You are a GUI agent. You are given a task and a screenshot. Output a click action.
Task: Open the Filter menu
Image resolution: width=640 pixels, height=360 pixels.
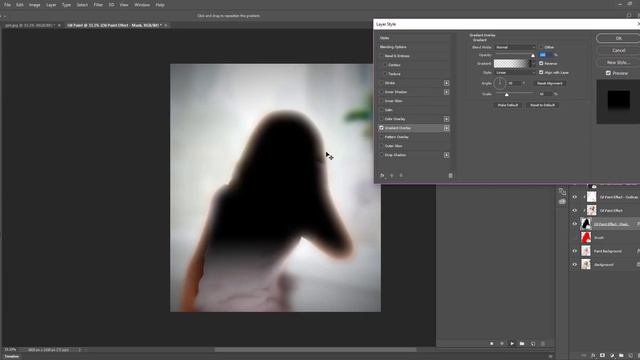98,5
